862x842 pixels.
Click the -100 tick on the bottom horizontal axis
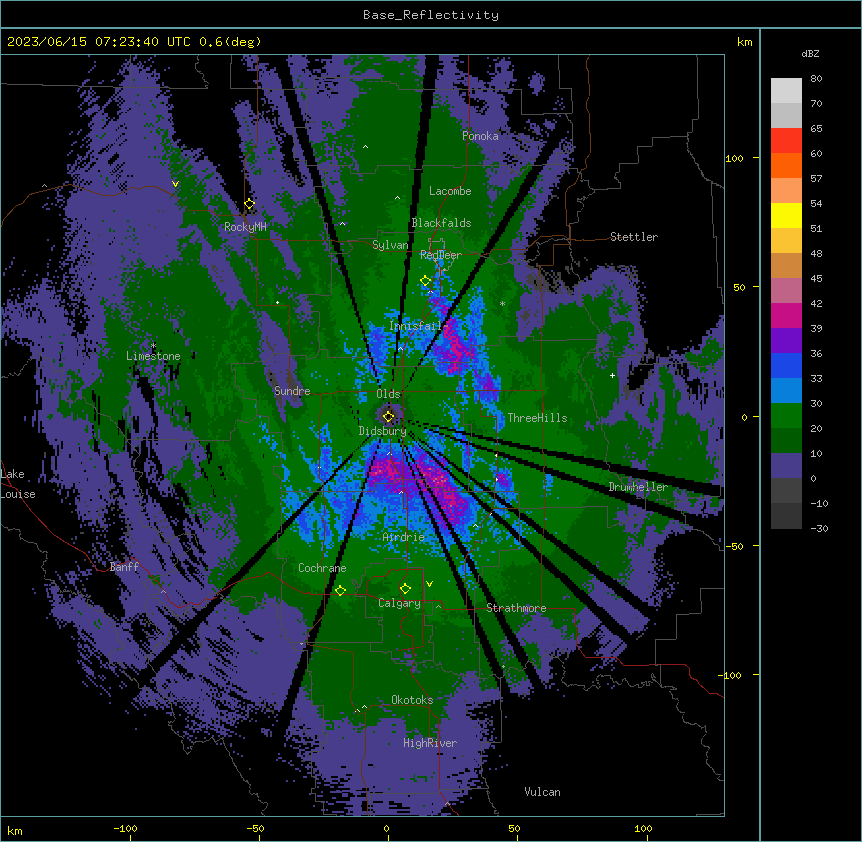point(125,828)
